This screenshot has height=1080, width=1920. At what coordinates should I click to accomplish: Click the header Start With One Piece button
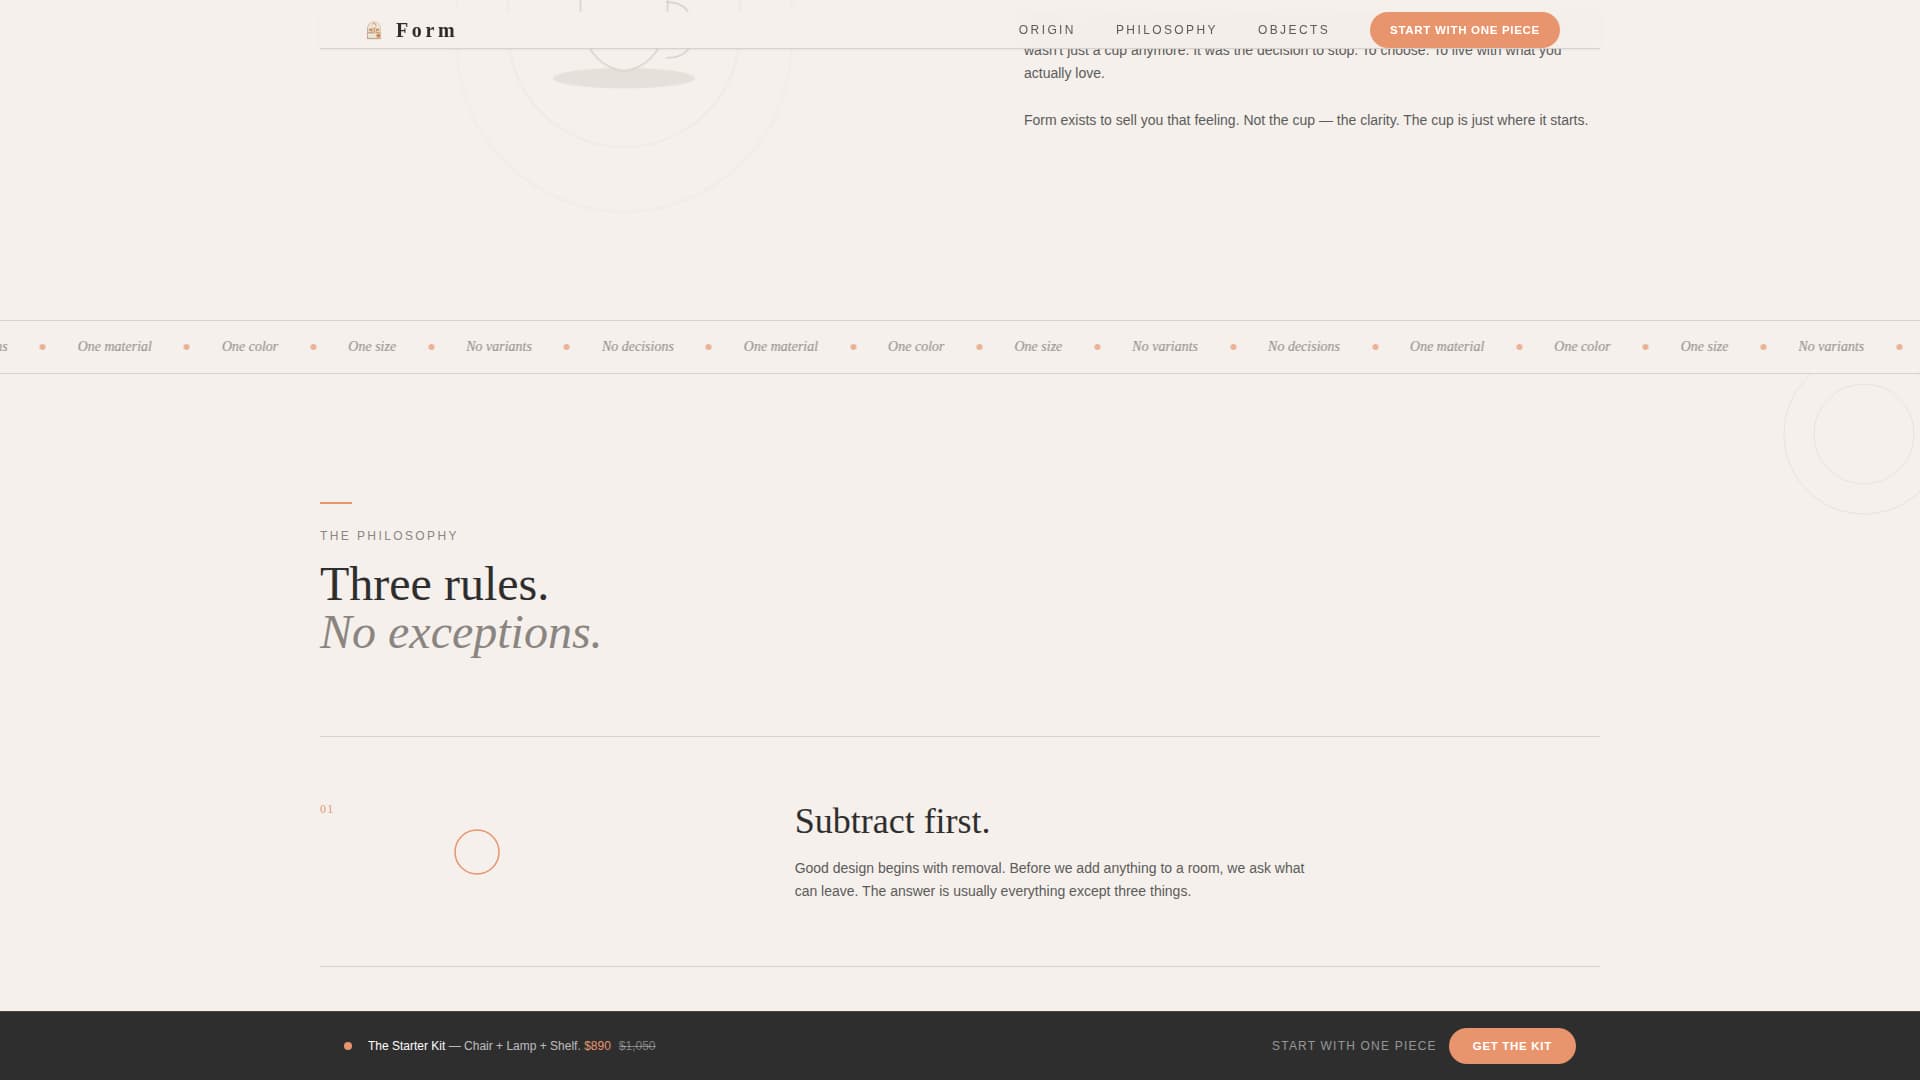(x=1464, y=30)
